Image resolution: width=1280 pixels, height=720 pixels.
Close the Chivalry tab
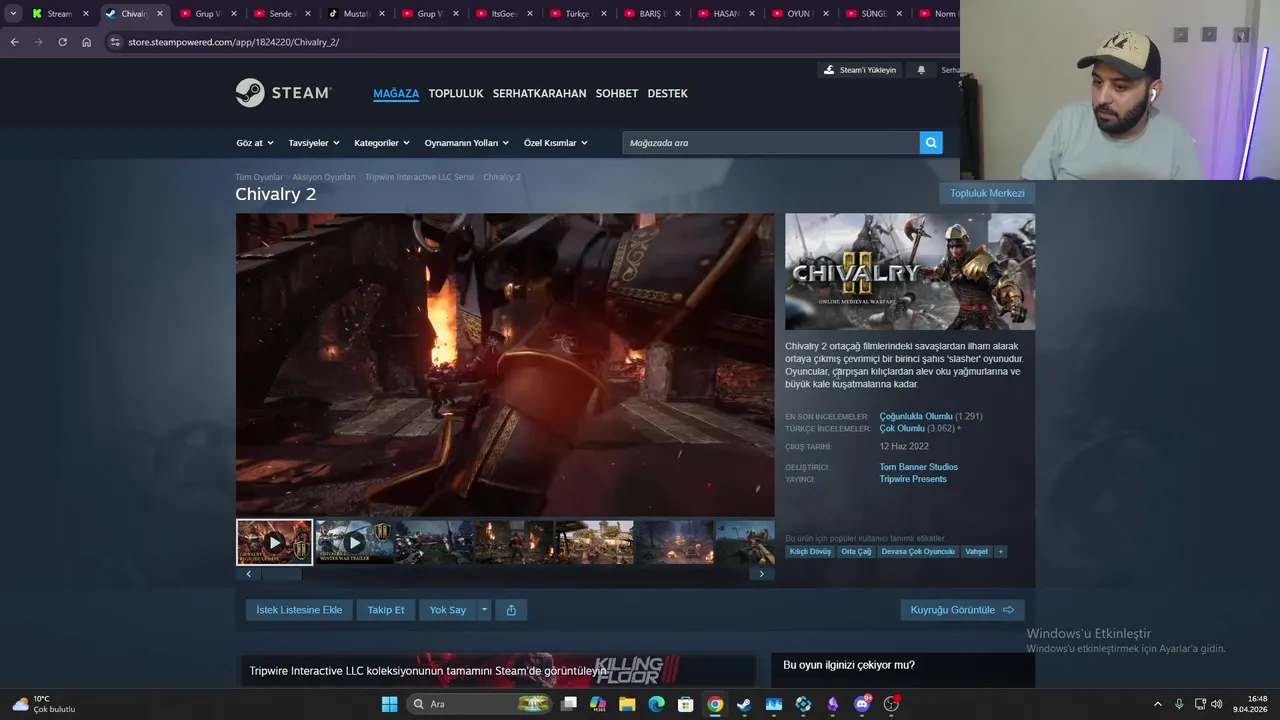pyautogui.click(x=159, y=14)
